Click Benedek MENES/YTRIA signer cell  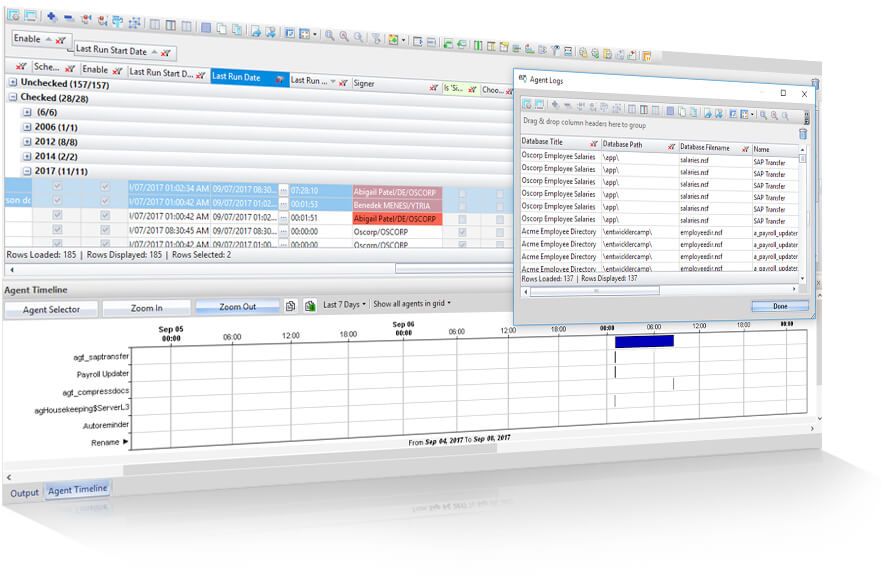(x=398, y=205)
